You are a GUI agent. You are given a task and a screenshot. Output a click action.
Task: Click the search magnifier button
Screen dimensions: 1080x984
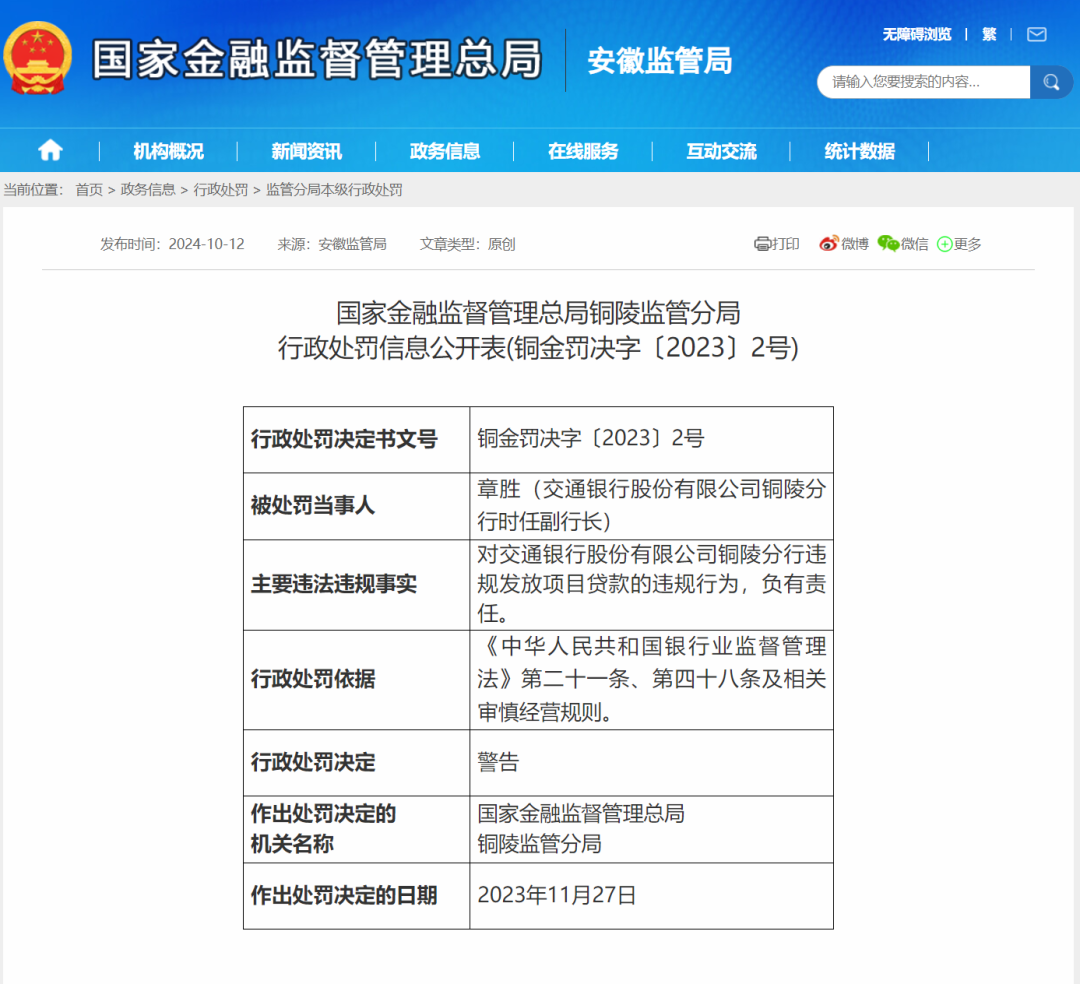1050,82
